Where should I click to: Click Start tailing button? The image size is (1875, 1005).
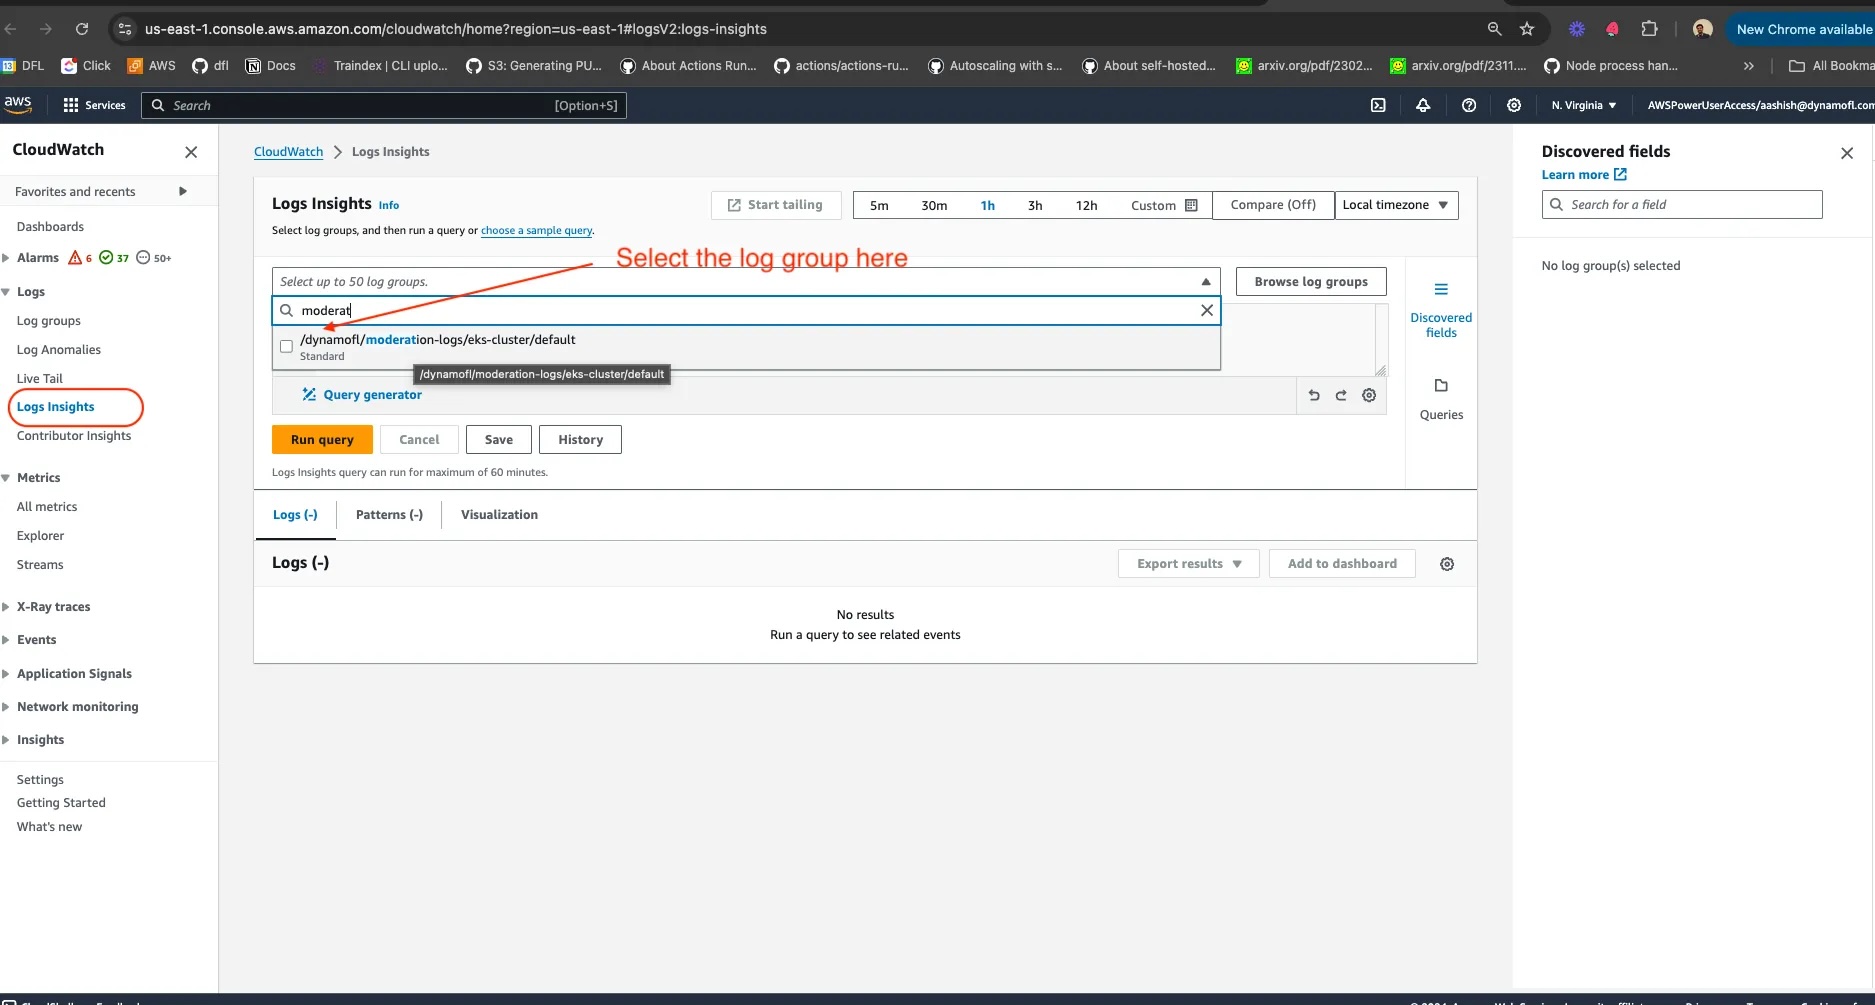[776, 205]
